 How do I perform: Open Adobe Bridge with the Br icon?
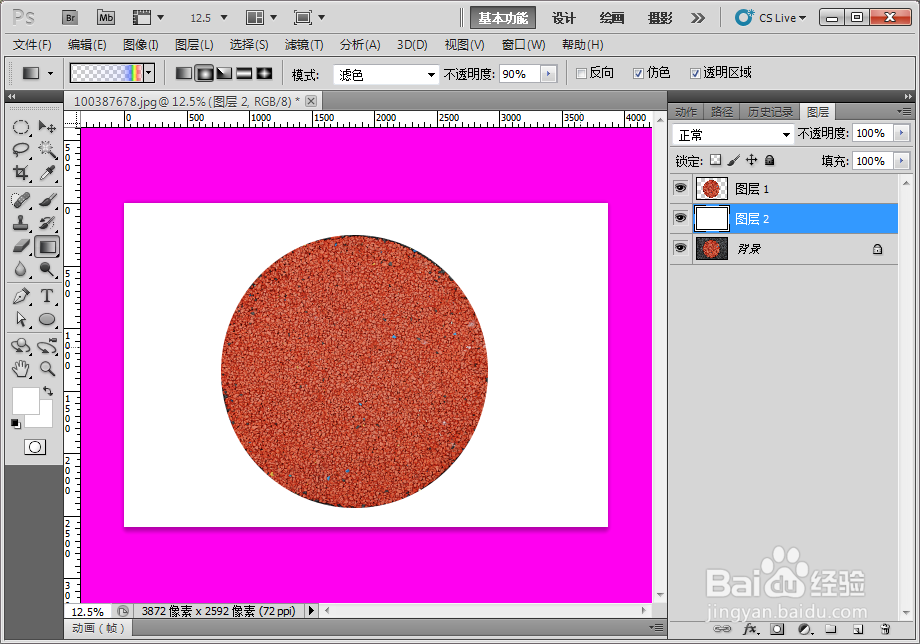[70, 17]
